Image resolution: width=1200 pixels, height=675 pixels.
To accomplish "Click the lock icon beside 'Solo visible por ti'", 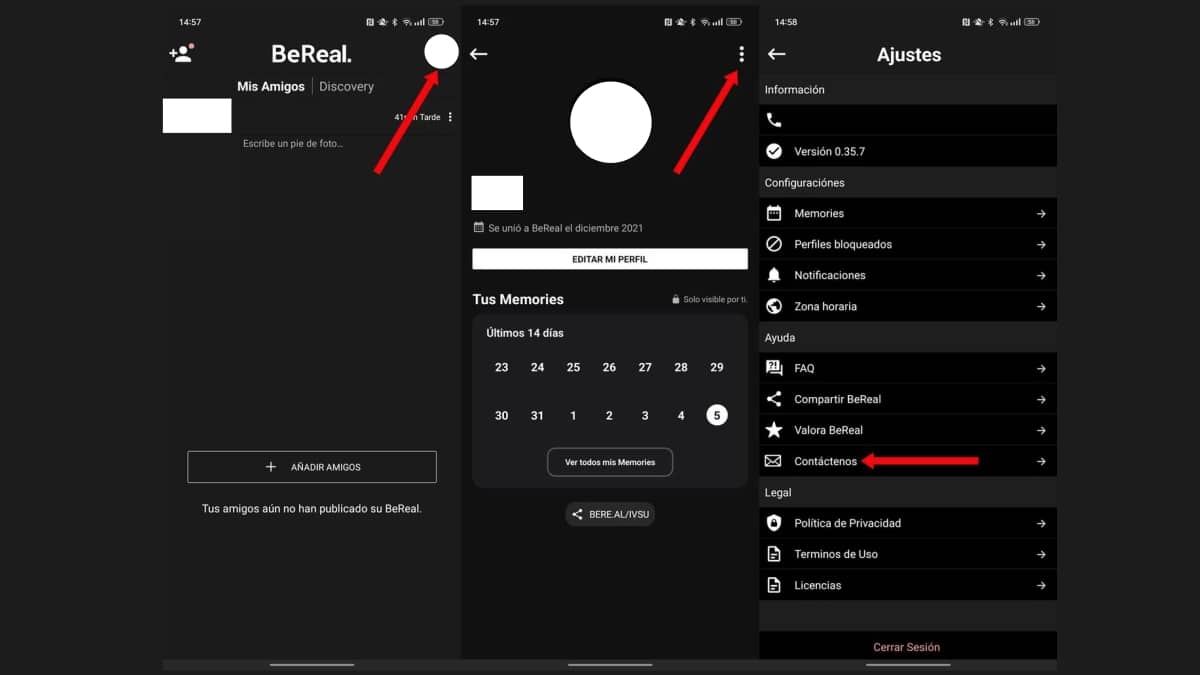I will (676, 300).
